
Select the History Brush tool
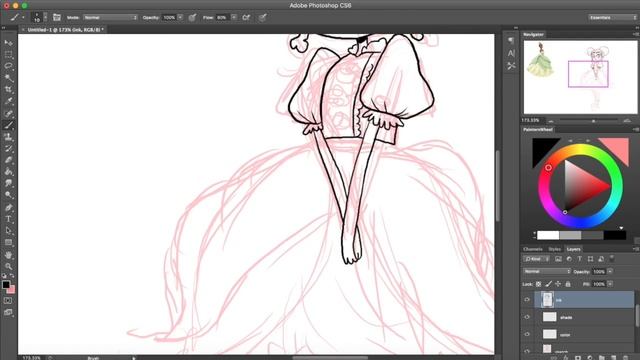coord(8,149)
